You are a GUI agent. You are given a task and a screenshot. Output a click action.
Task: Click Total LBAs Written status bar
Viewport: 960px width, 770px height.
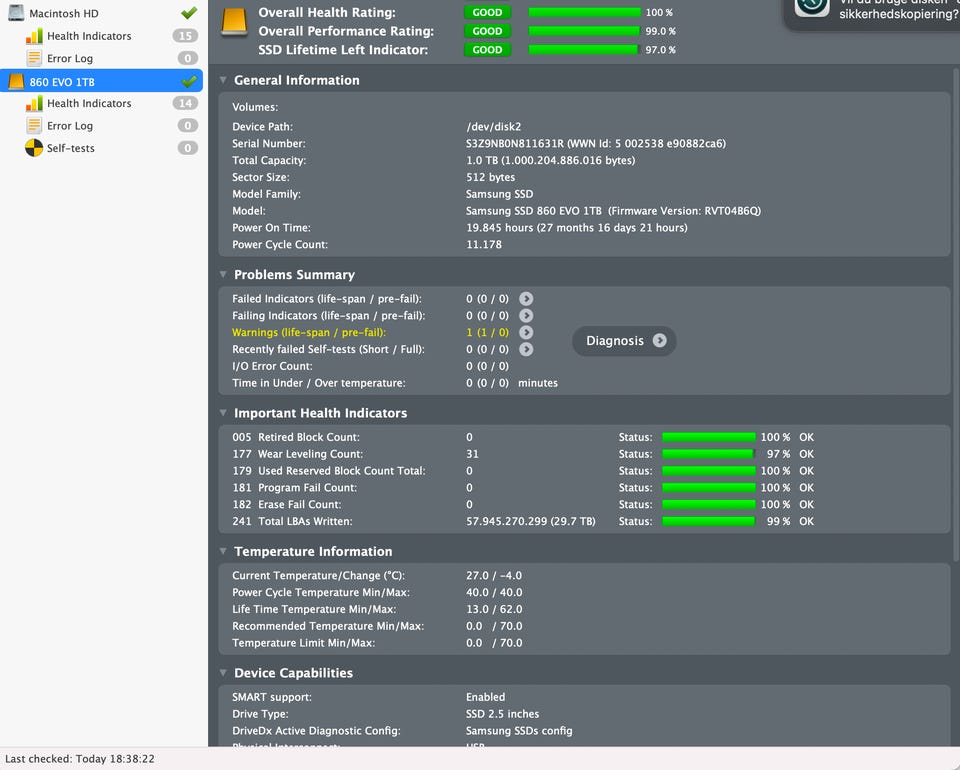click(709, 521)
